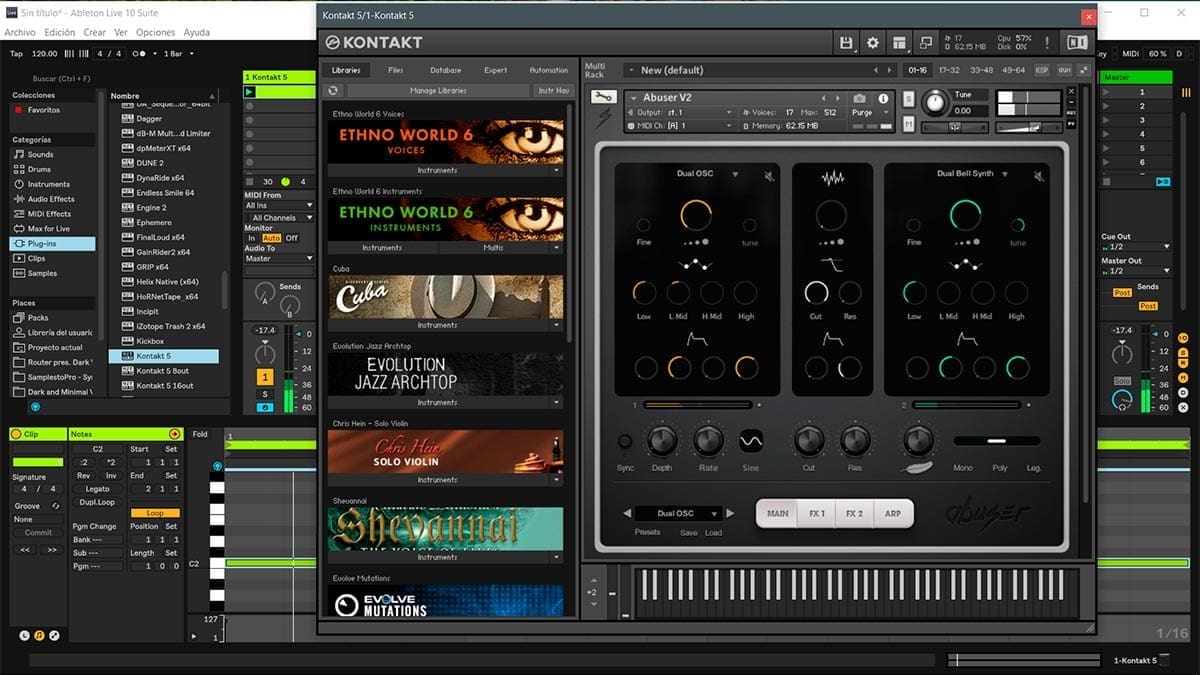Click the Mono/Poly/Leg. voice mode slider
Image resolution: width=1200 pixels, height=675 pixels.
pos(996,441)
